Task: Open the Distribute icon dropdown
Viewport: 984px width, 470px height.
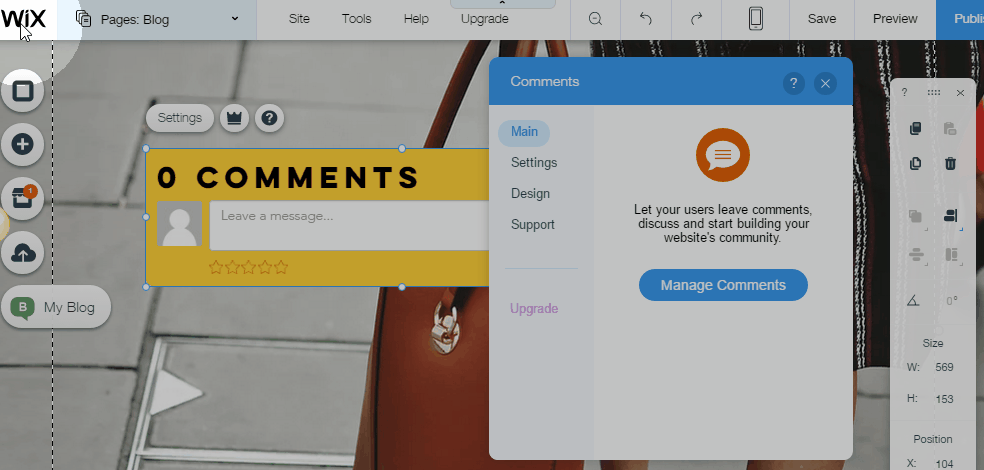Action: click(916, 255)
